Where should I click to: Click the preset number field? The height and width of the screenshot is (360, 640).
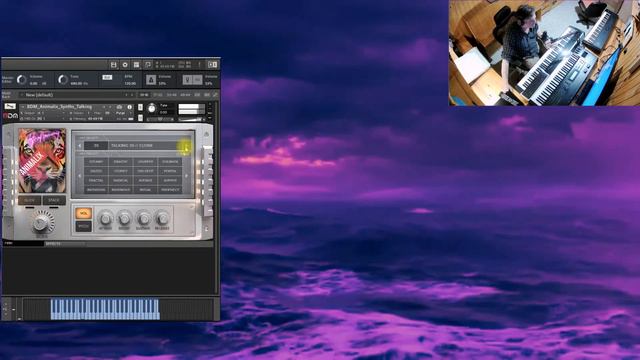pos(96,145)
